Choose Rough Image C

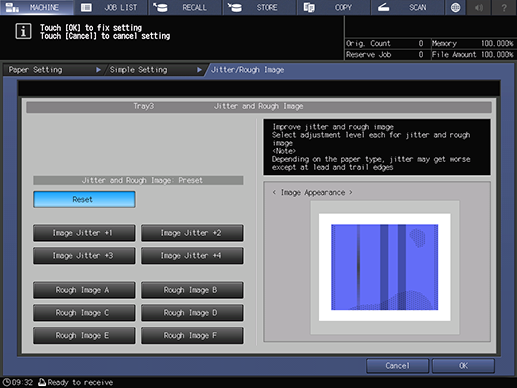[84, 313]
